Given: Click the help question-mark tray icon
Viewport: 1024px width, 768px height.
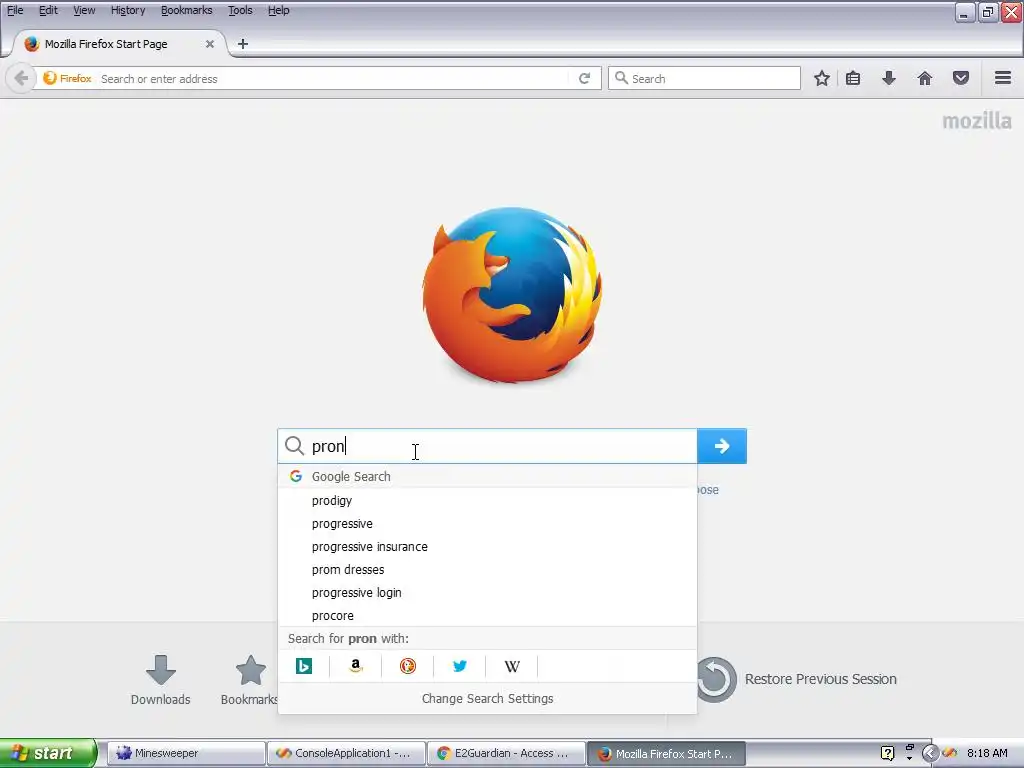Looking at the screenshot, I should 888,754.
